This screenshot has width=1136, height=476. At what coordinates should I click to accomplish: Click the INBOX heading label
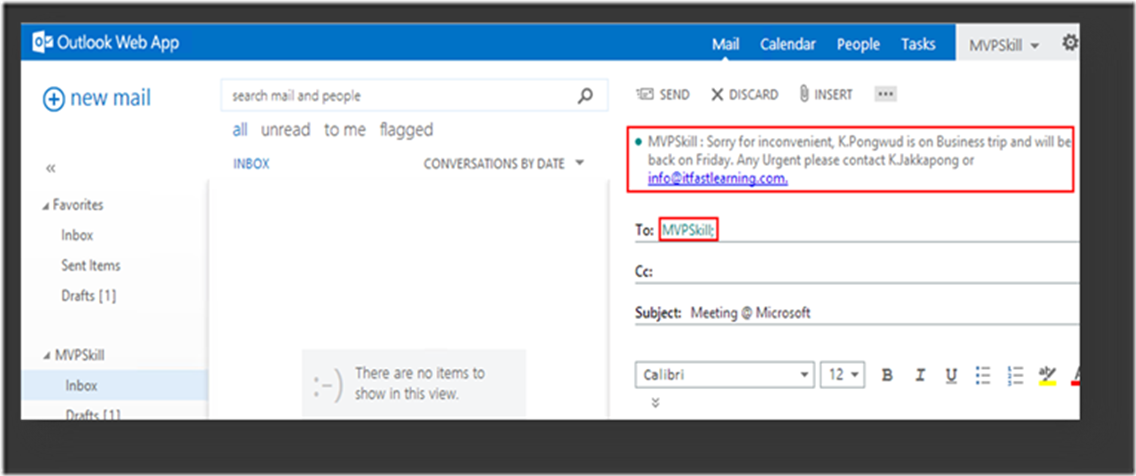click(x=251, y=164)
